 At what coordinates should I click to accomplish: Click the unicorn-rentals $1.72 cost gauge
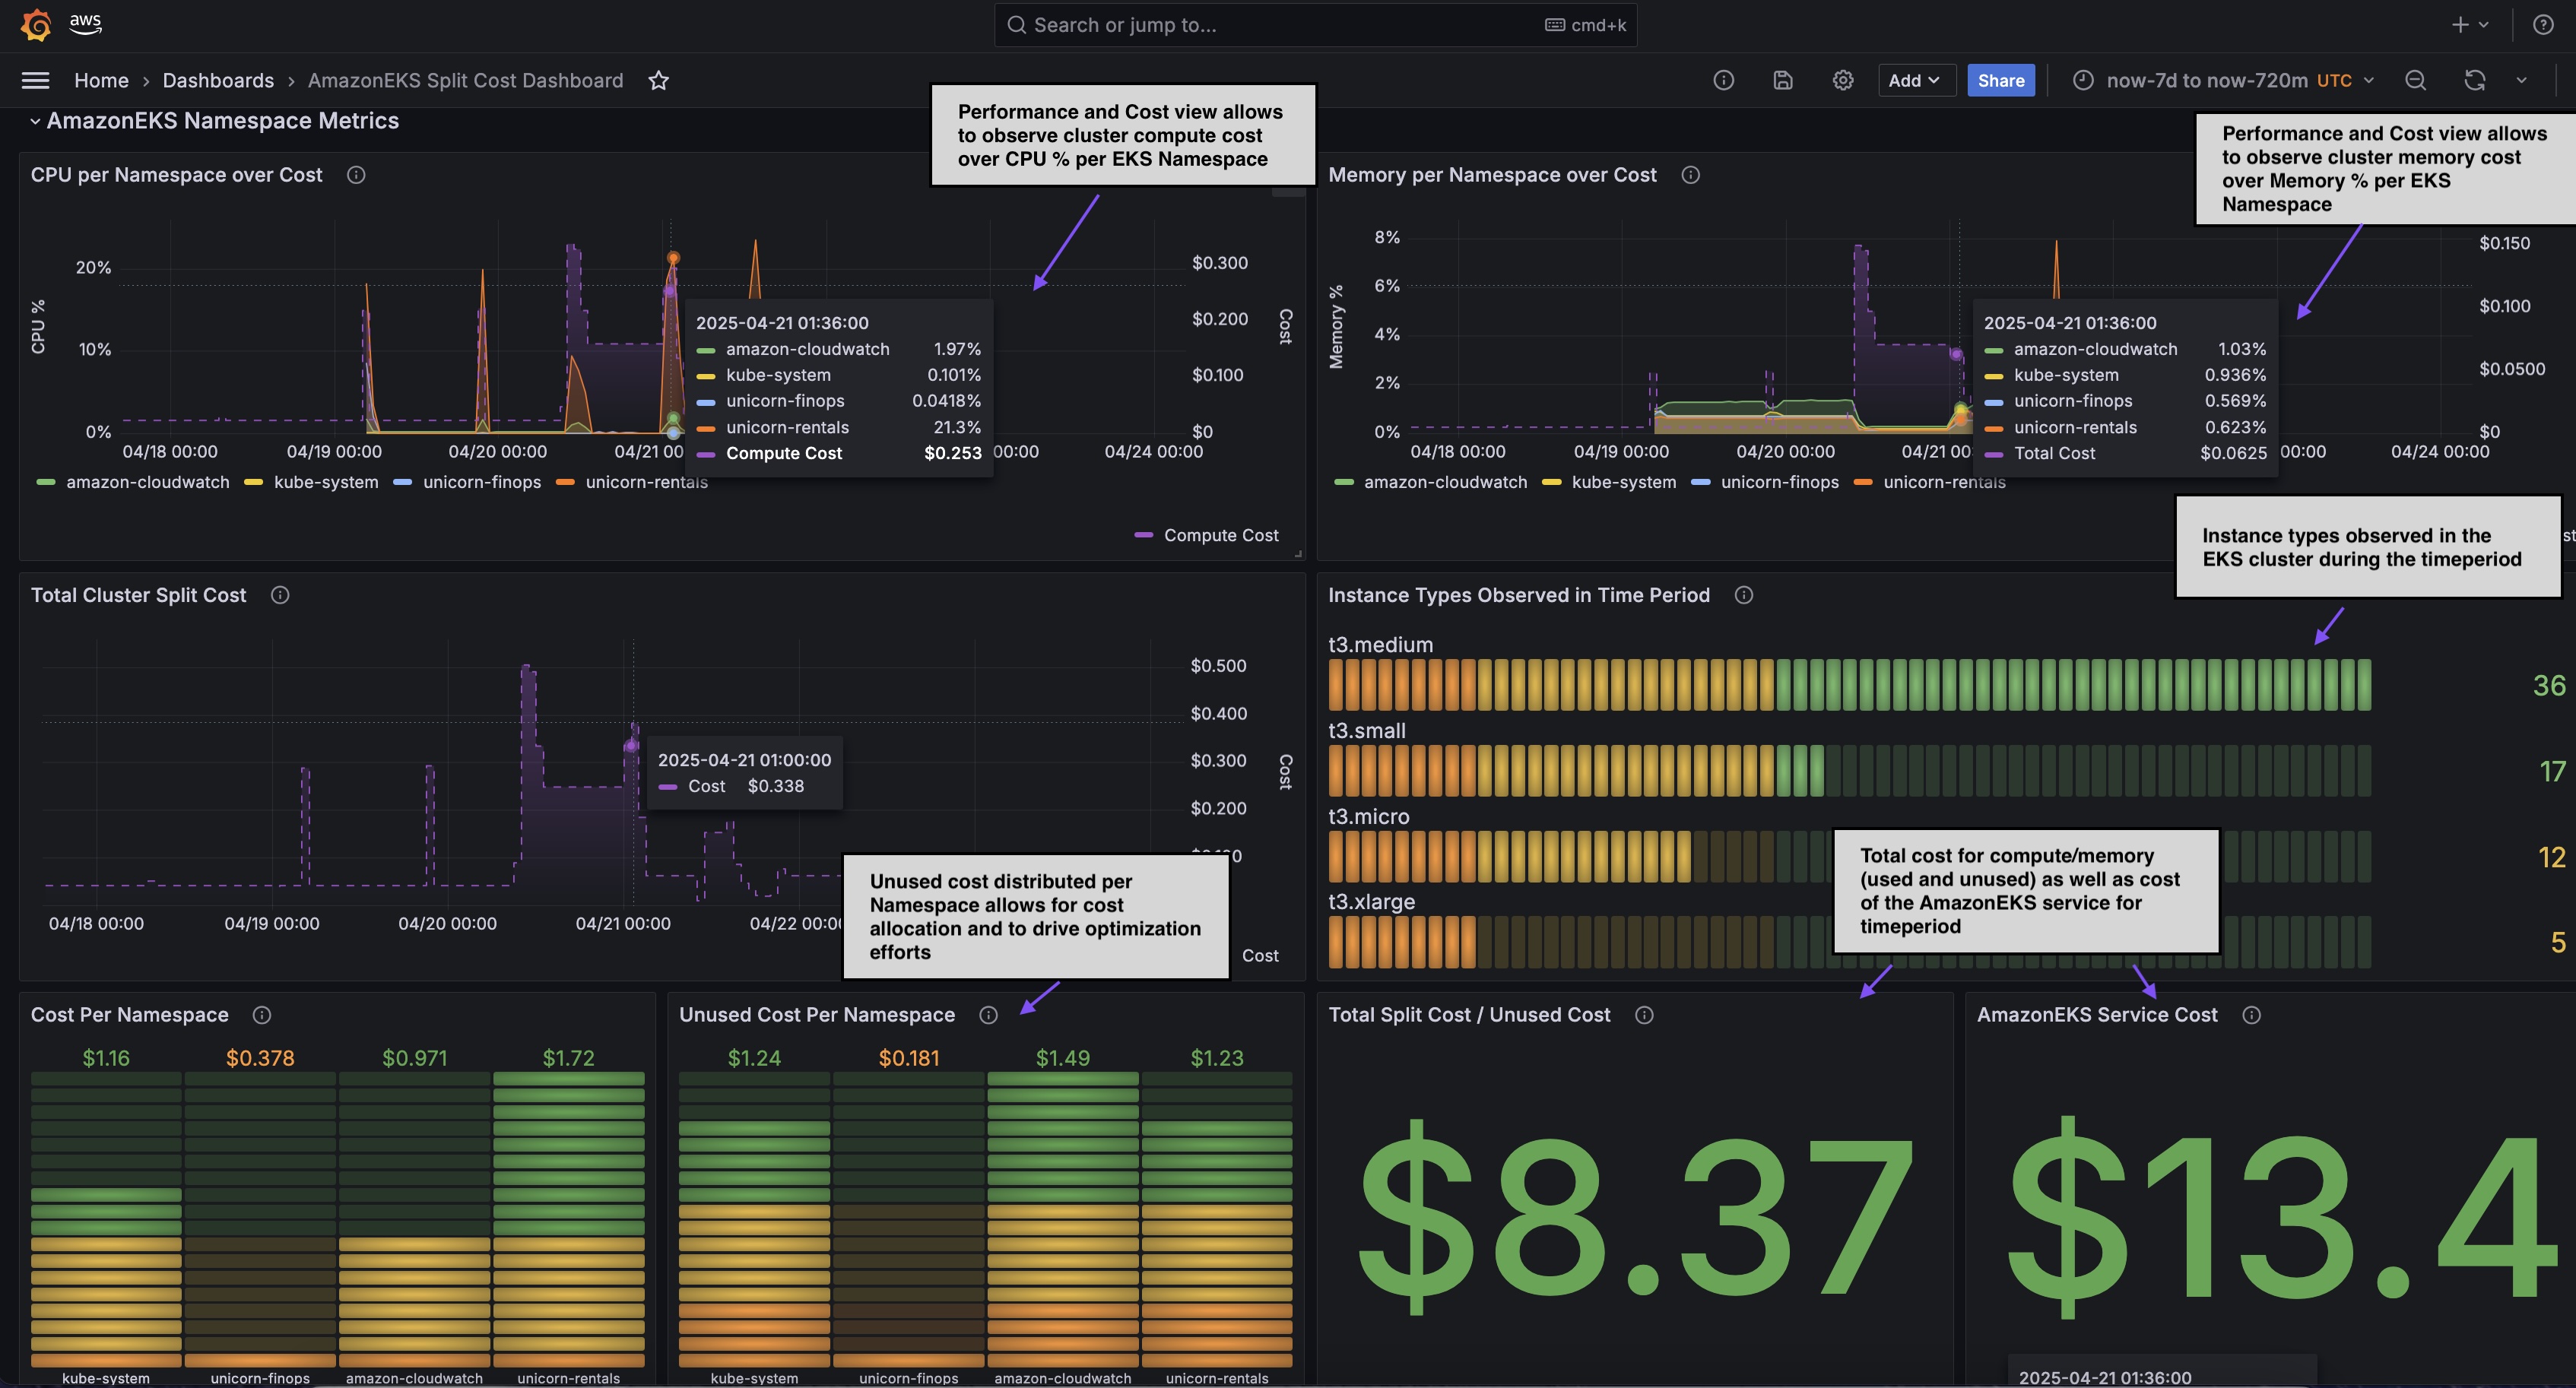[569, 1220]
